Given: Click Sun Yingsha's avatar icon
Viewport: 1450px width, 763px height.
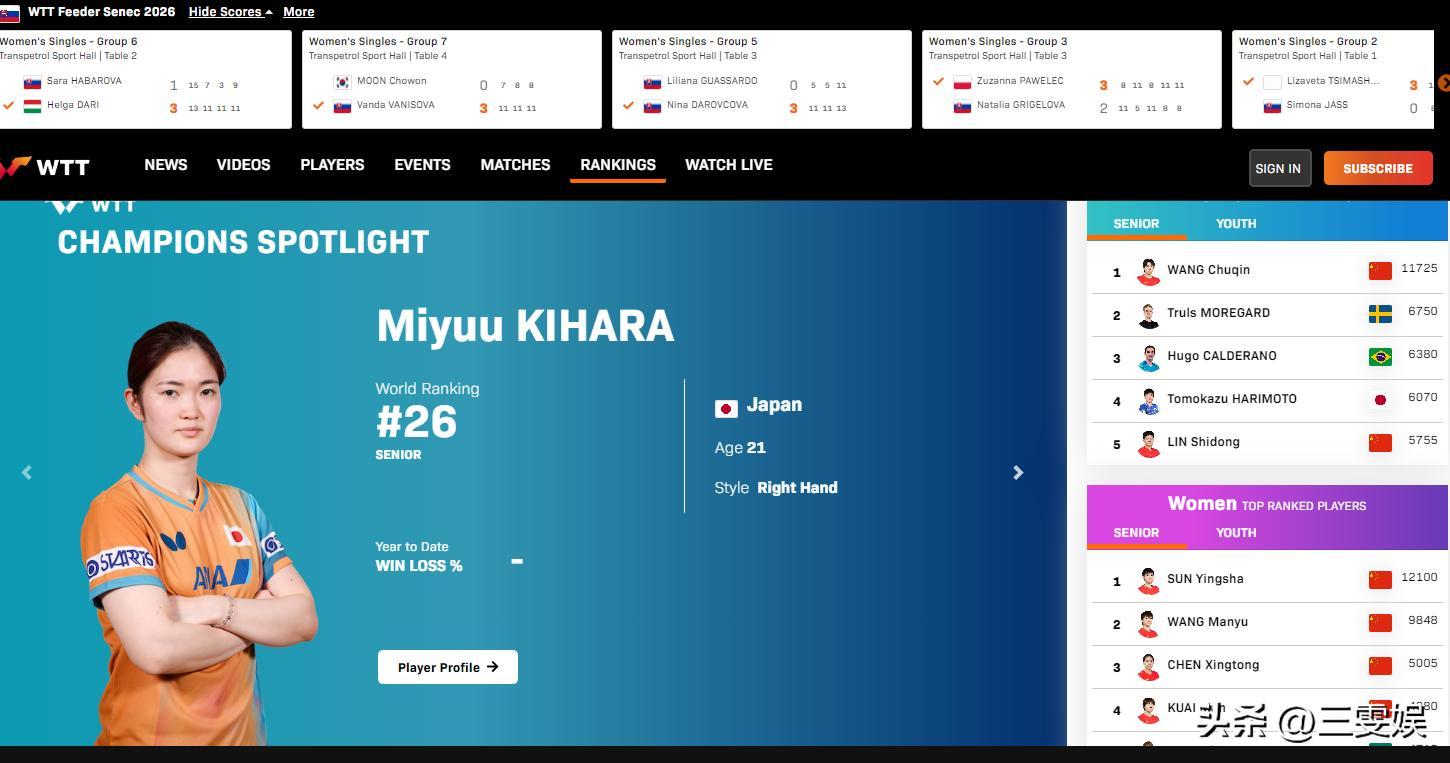Looking at the screenshot, I should coord(1148,580).
